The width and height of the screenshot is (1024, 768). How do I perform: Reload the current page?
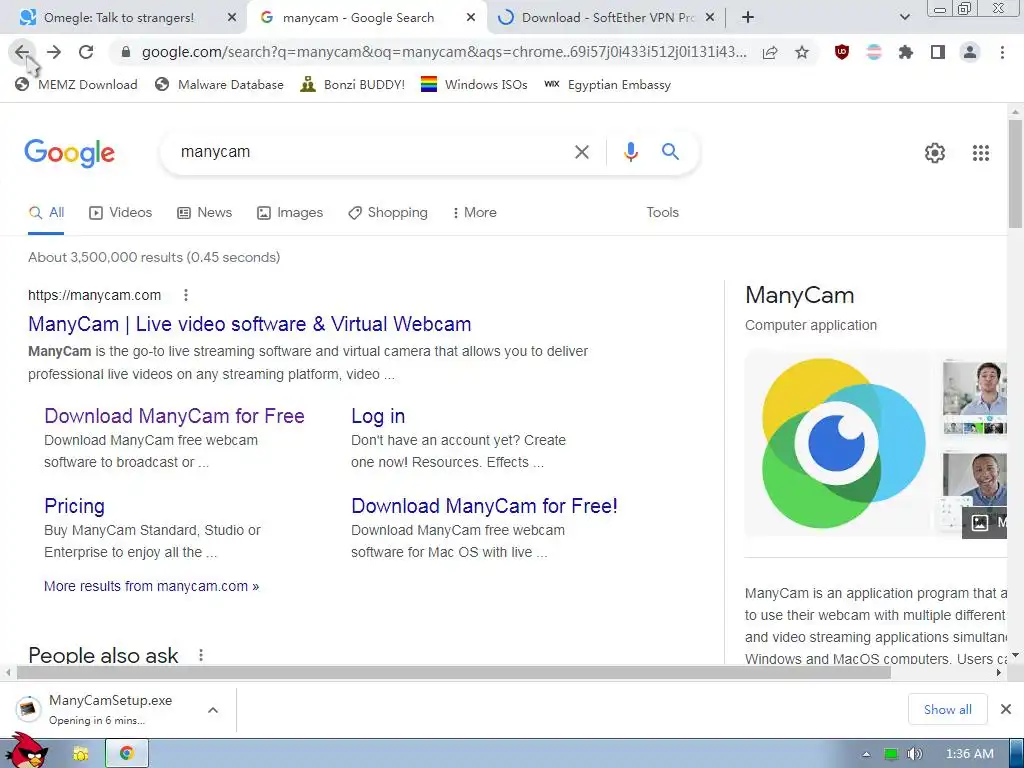86,52
